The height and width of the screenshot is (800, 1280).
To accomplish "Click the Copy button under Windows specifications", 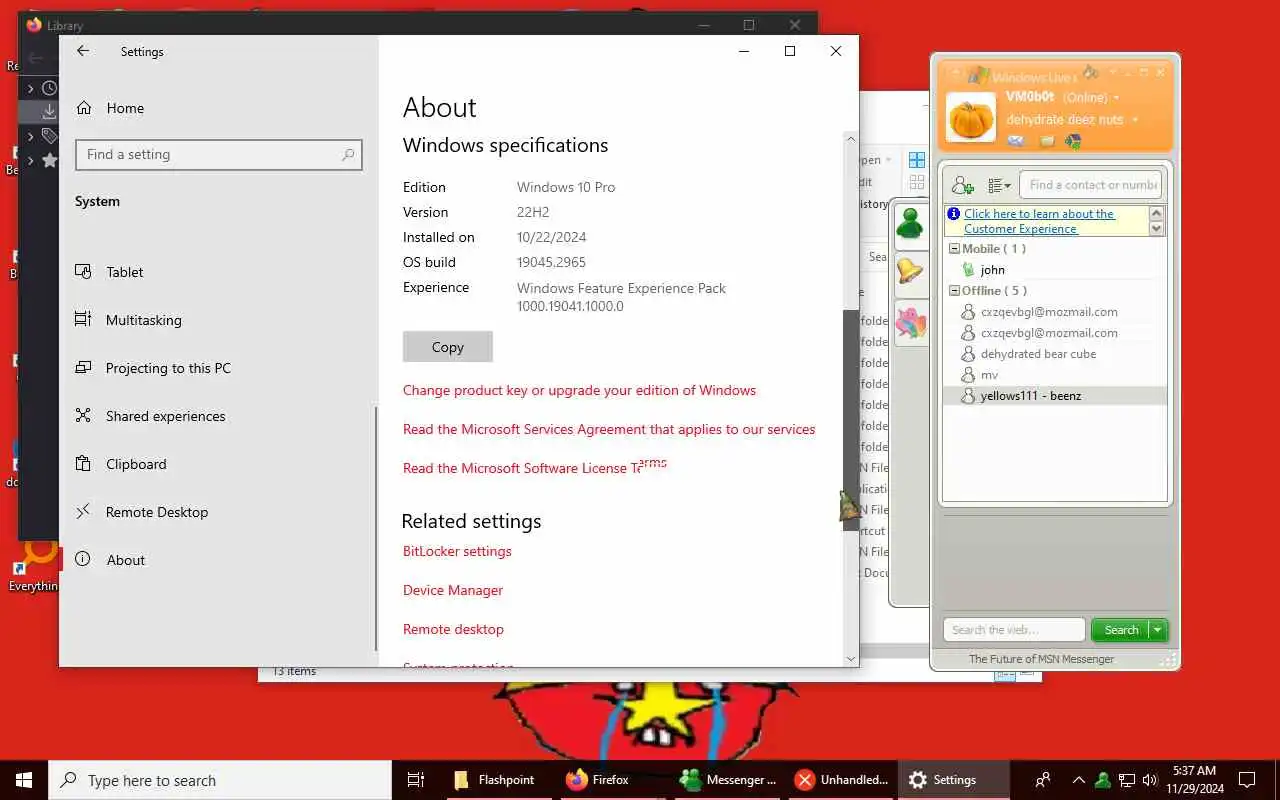I will (448, 347).
